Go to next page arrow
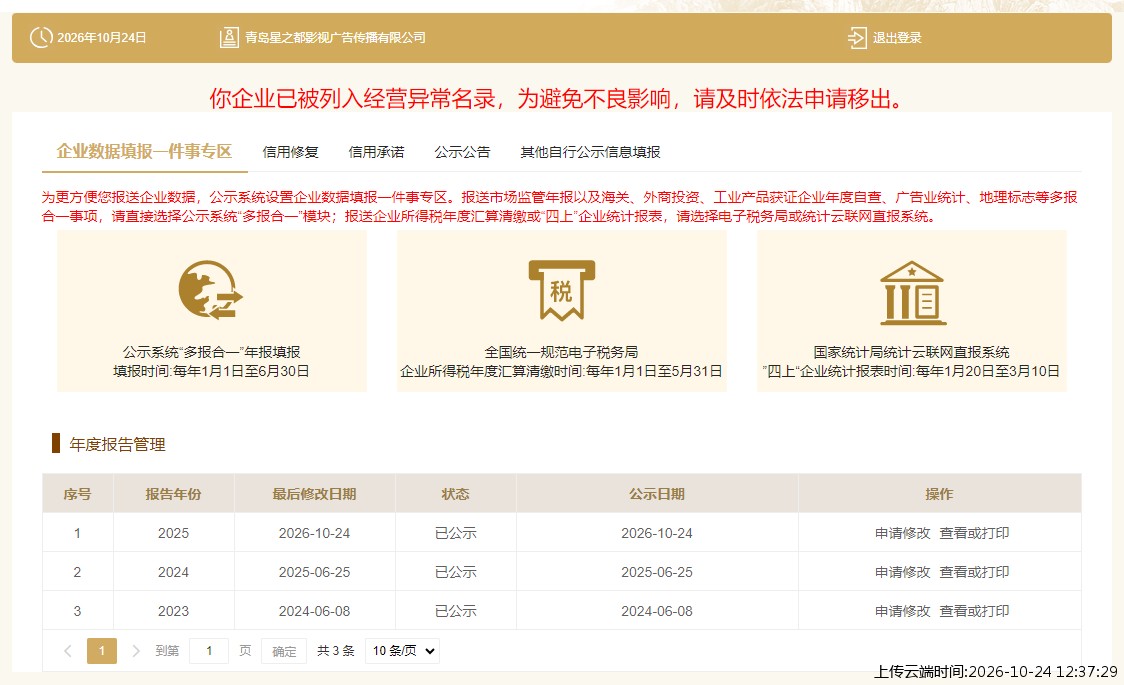The image size is (1124, 685). click(135, 651)
